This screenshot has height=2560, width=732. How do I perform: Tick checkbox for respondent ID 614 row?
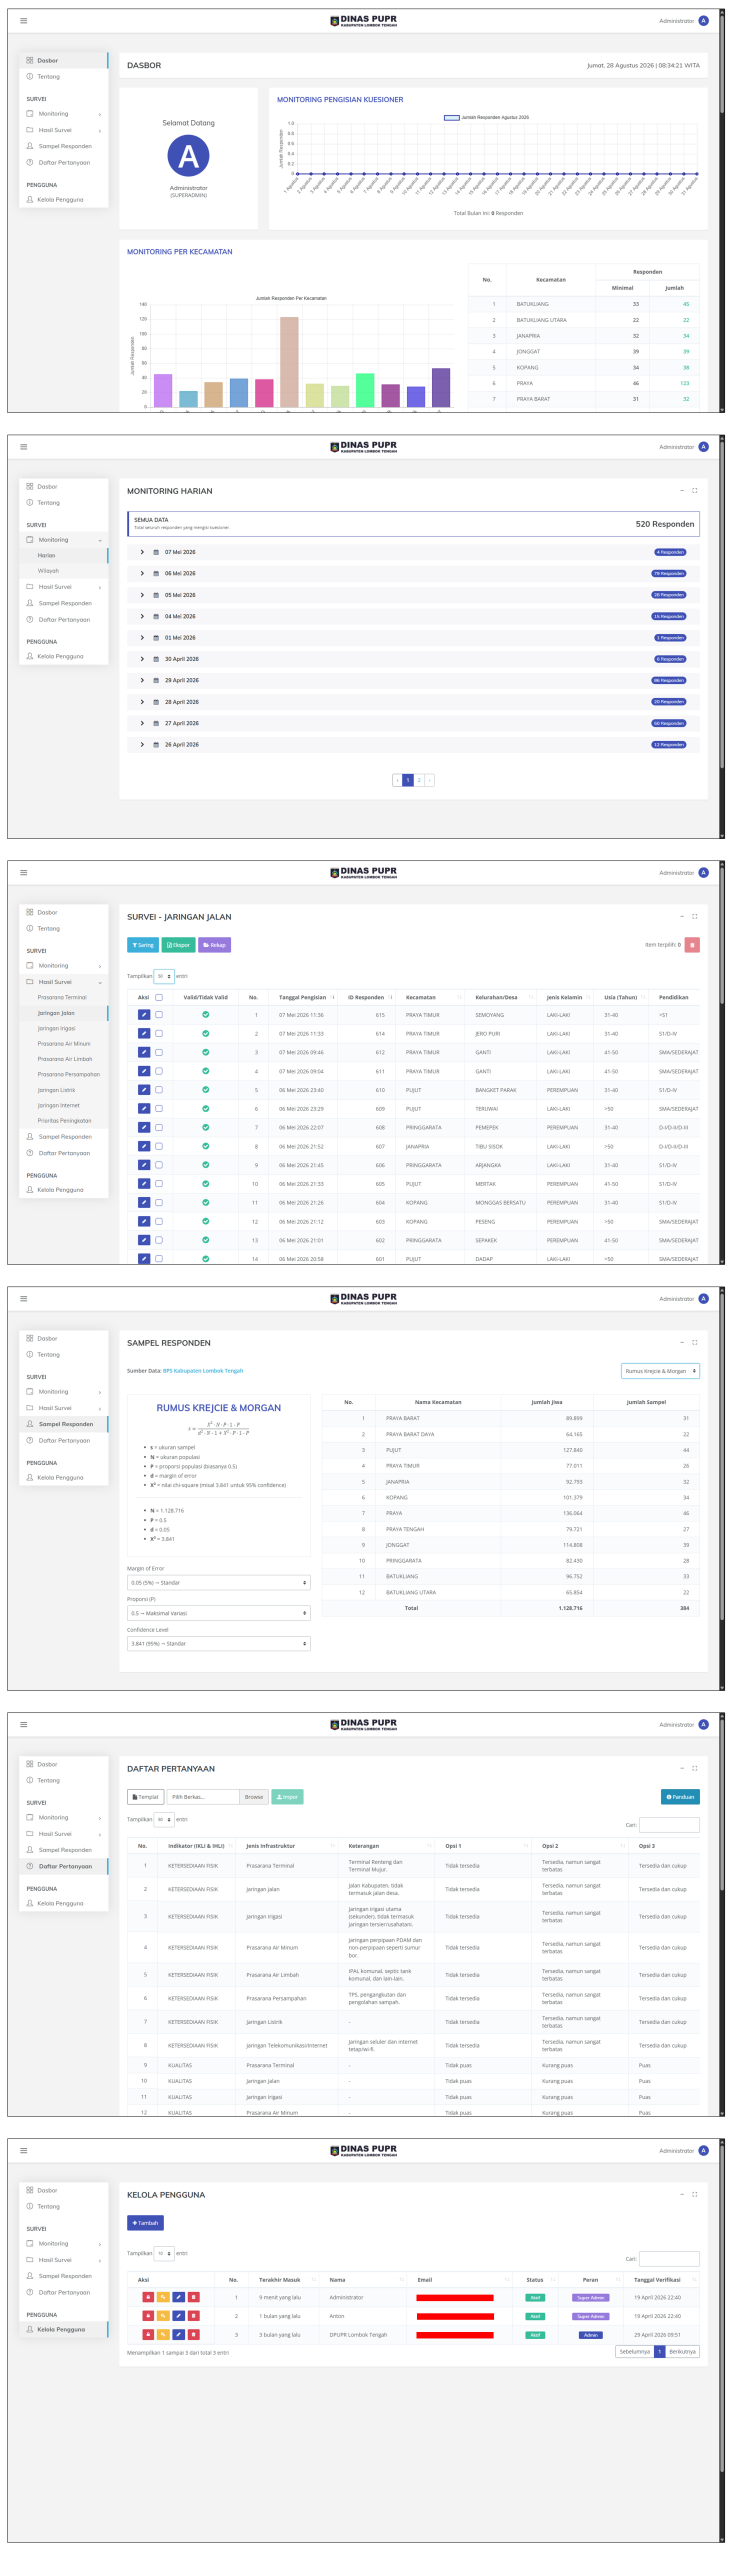(x=159, y=1034)
